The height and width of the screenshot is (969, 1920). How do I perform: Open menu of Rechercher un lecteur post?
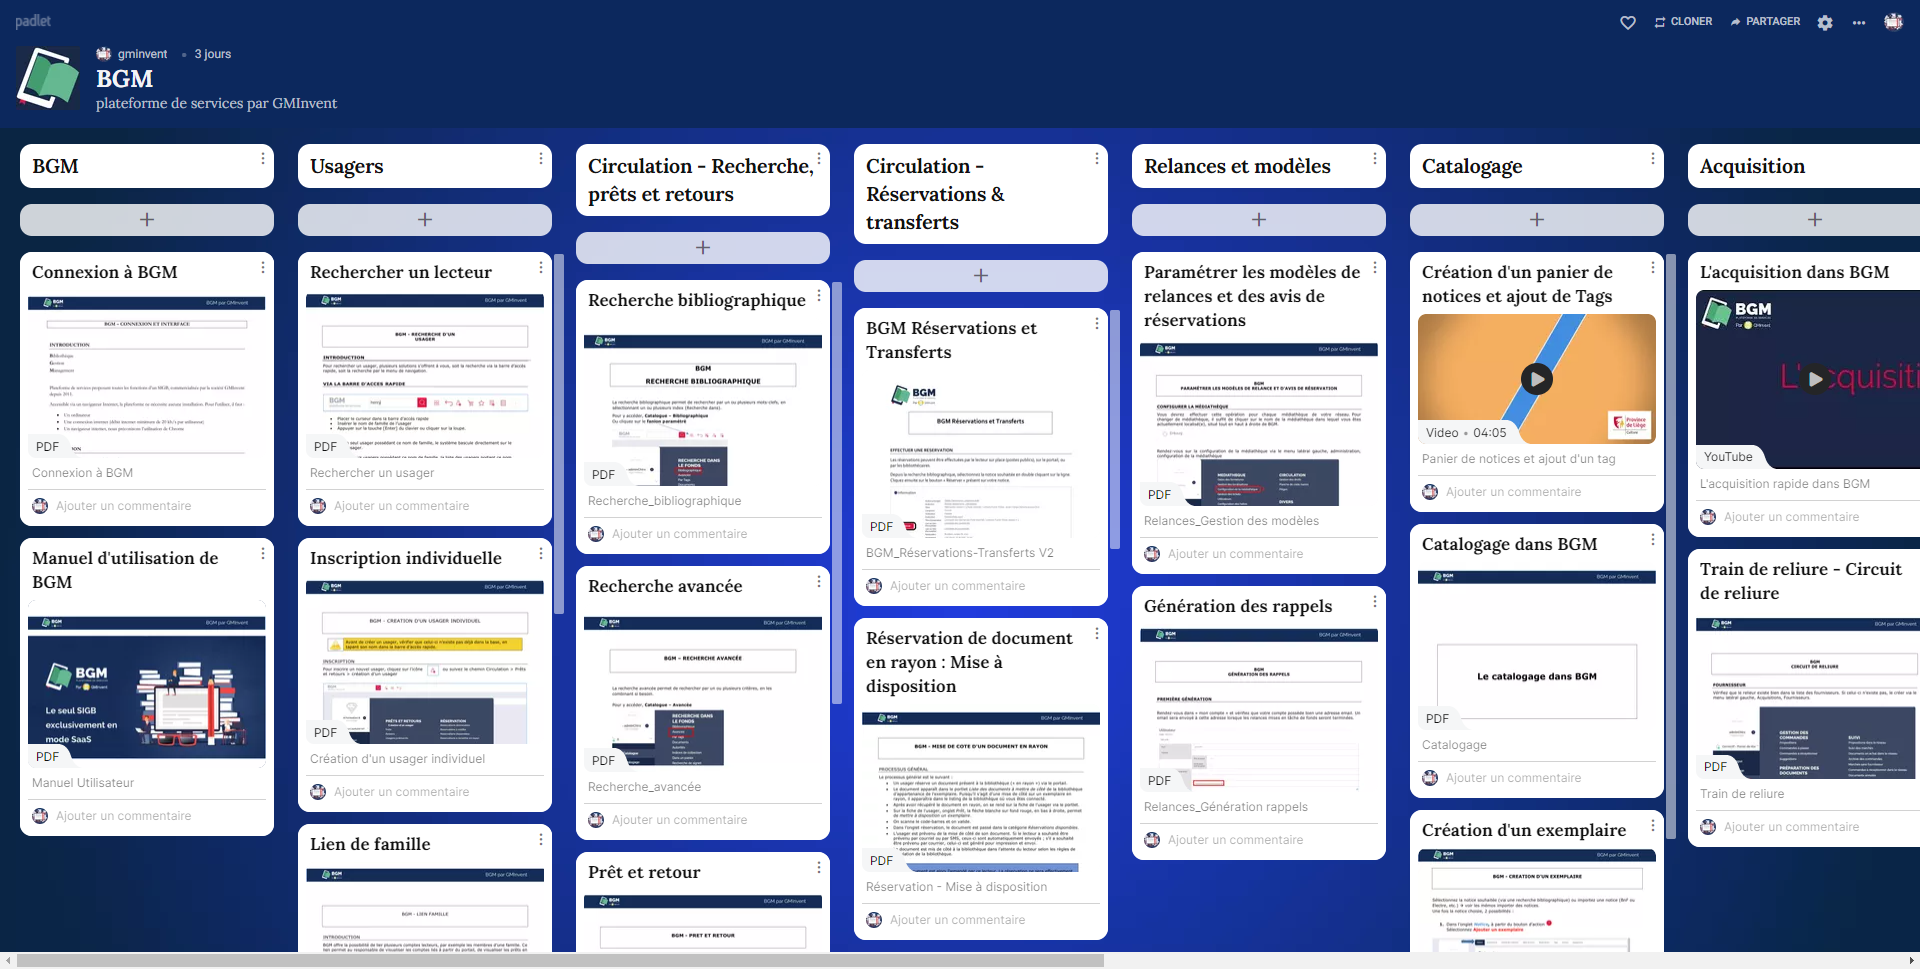click(x=541, y=268)
